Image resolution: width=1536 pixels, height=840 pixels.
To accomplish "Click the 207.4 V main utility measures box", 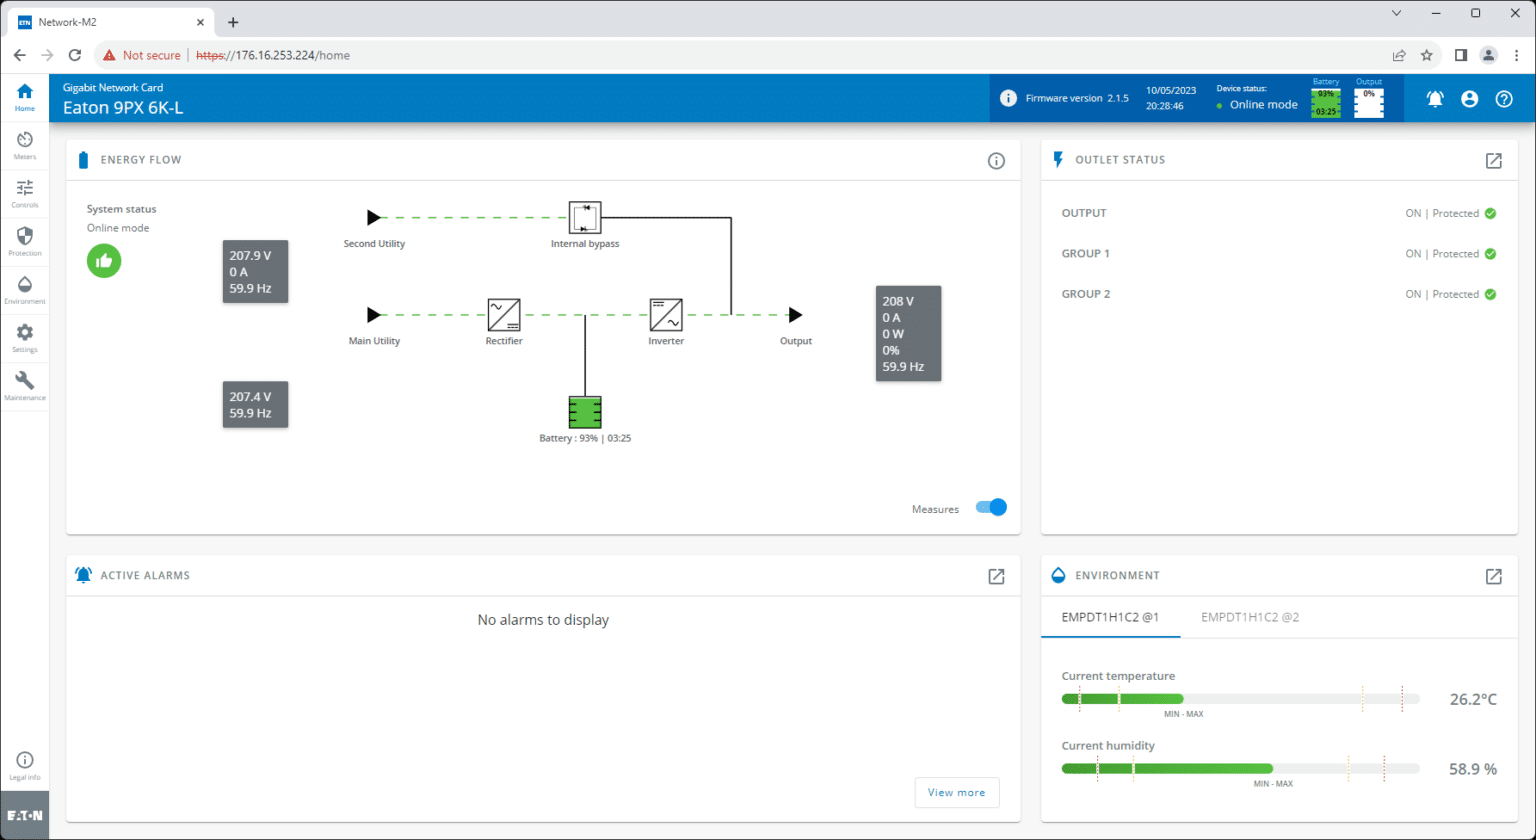I will [255, 404].
